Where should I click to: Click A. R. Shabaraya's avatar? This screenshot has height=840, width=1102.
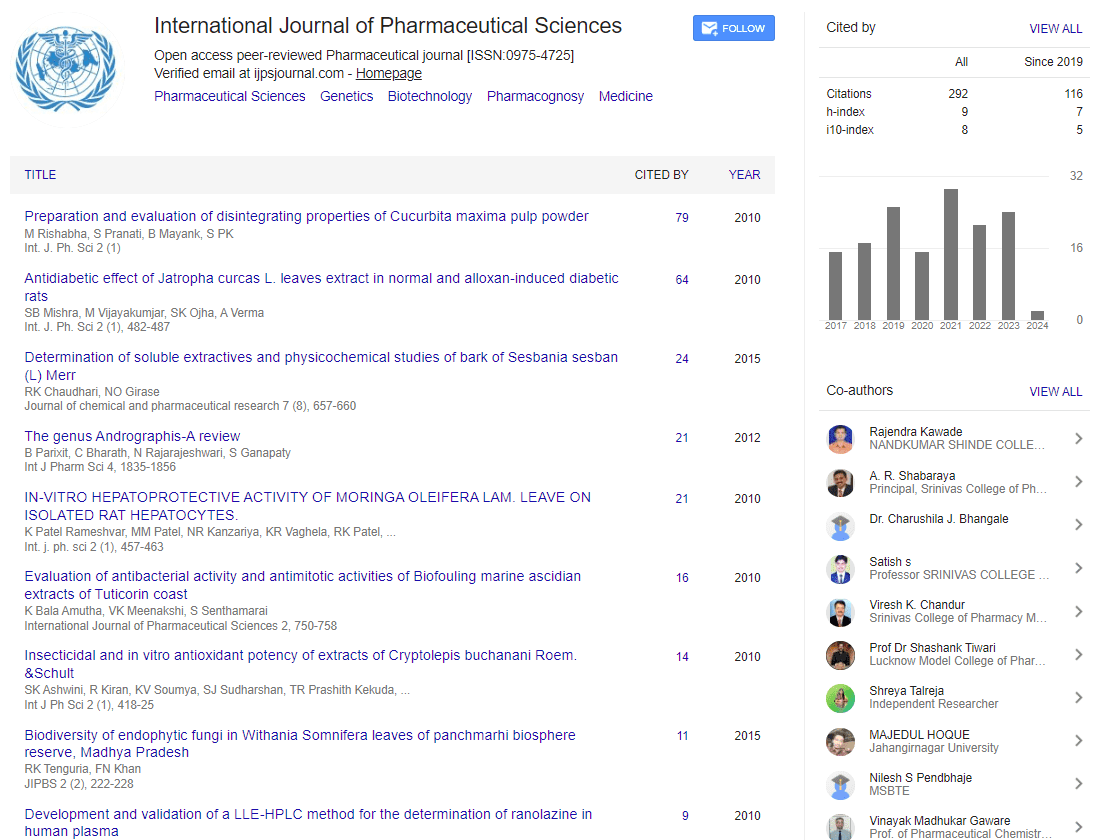tap(840, 482)
